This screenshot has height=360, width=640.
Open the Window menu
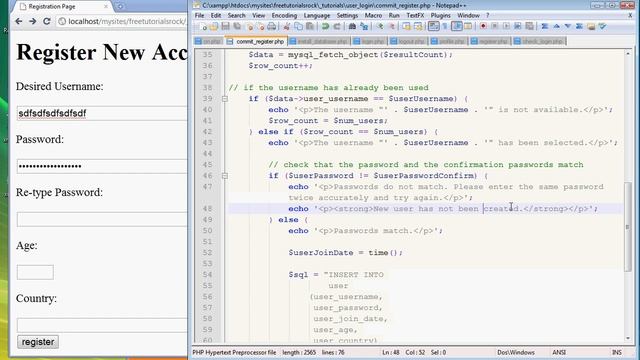pyautogui.click(x=469, y=16)
